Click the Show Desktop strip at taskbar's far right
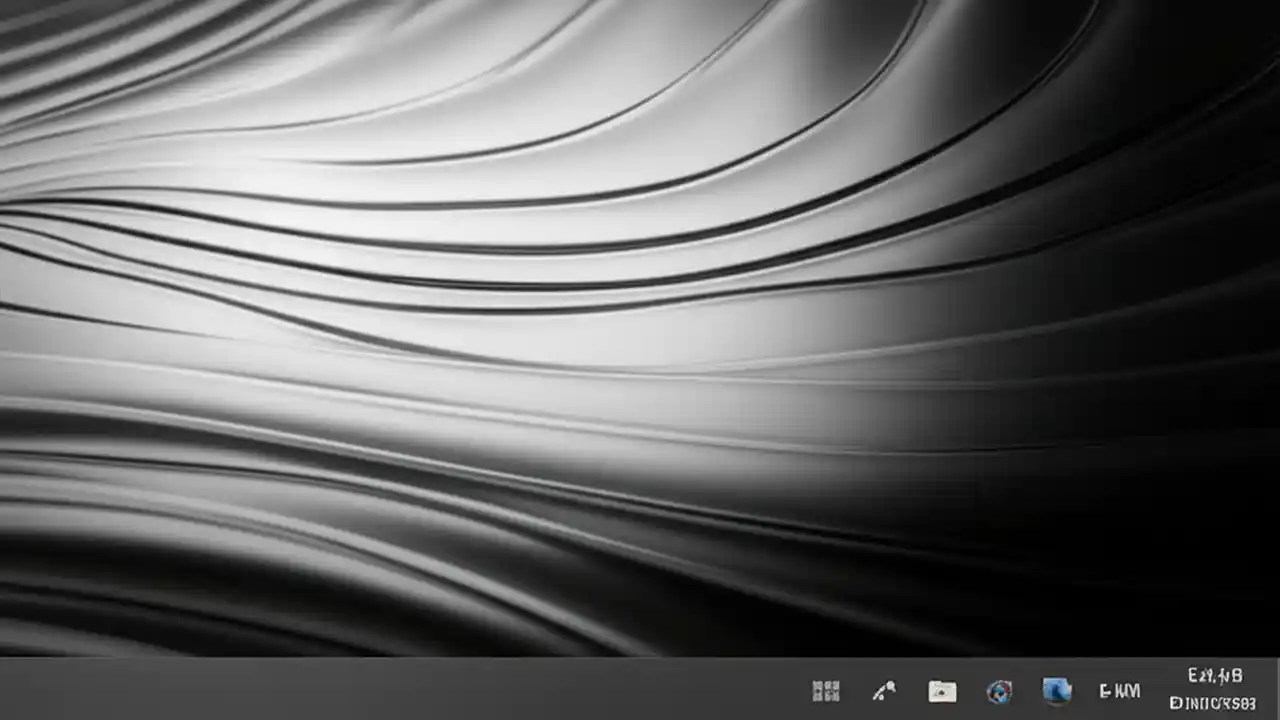This screenshot has height=720, width=1280. coord(1276,690)
